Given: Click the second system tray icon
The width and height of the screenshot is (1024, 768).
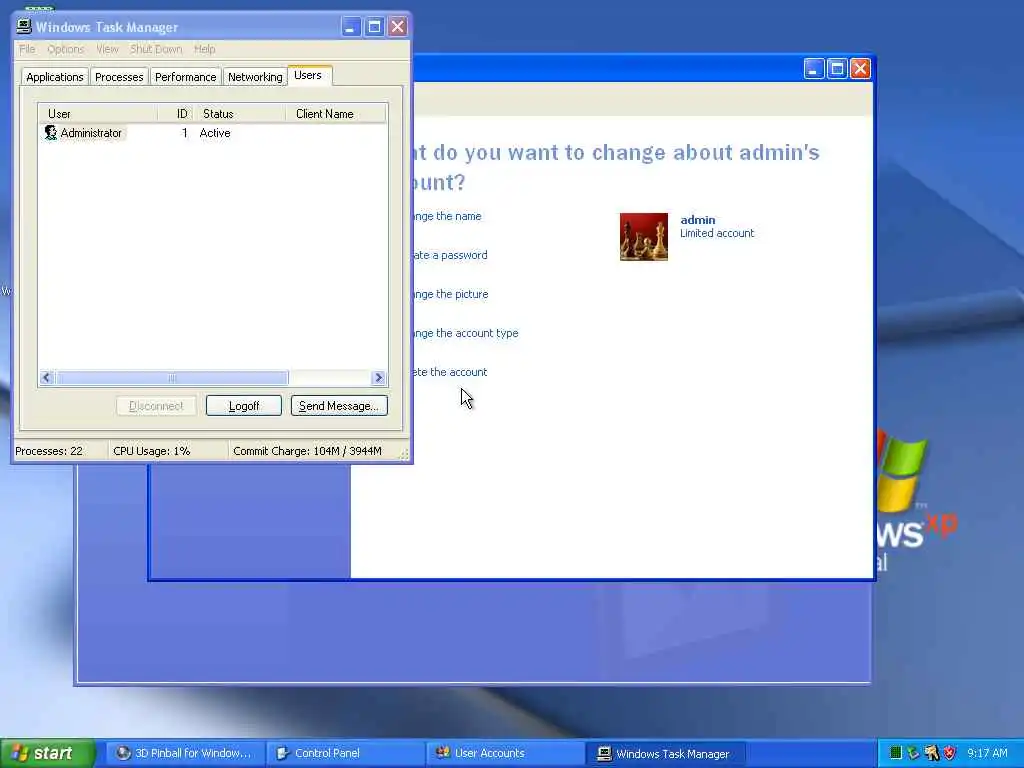Looking at the screenshot, I should [914, 753].
